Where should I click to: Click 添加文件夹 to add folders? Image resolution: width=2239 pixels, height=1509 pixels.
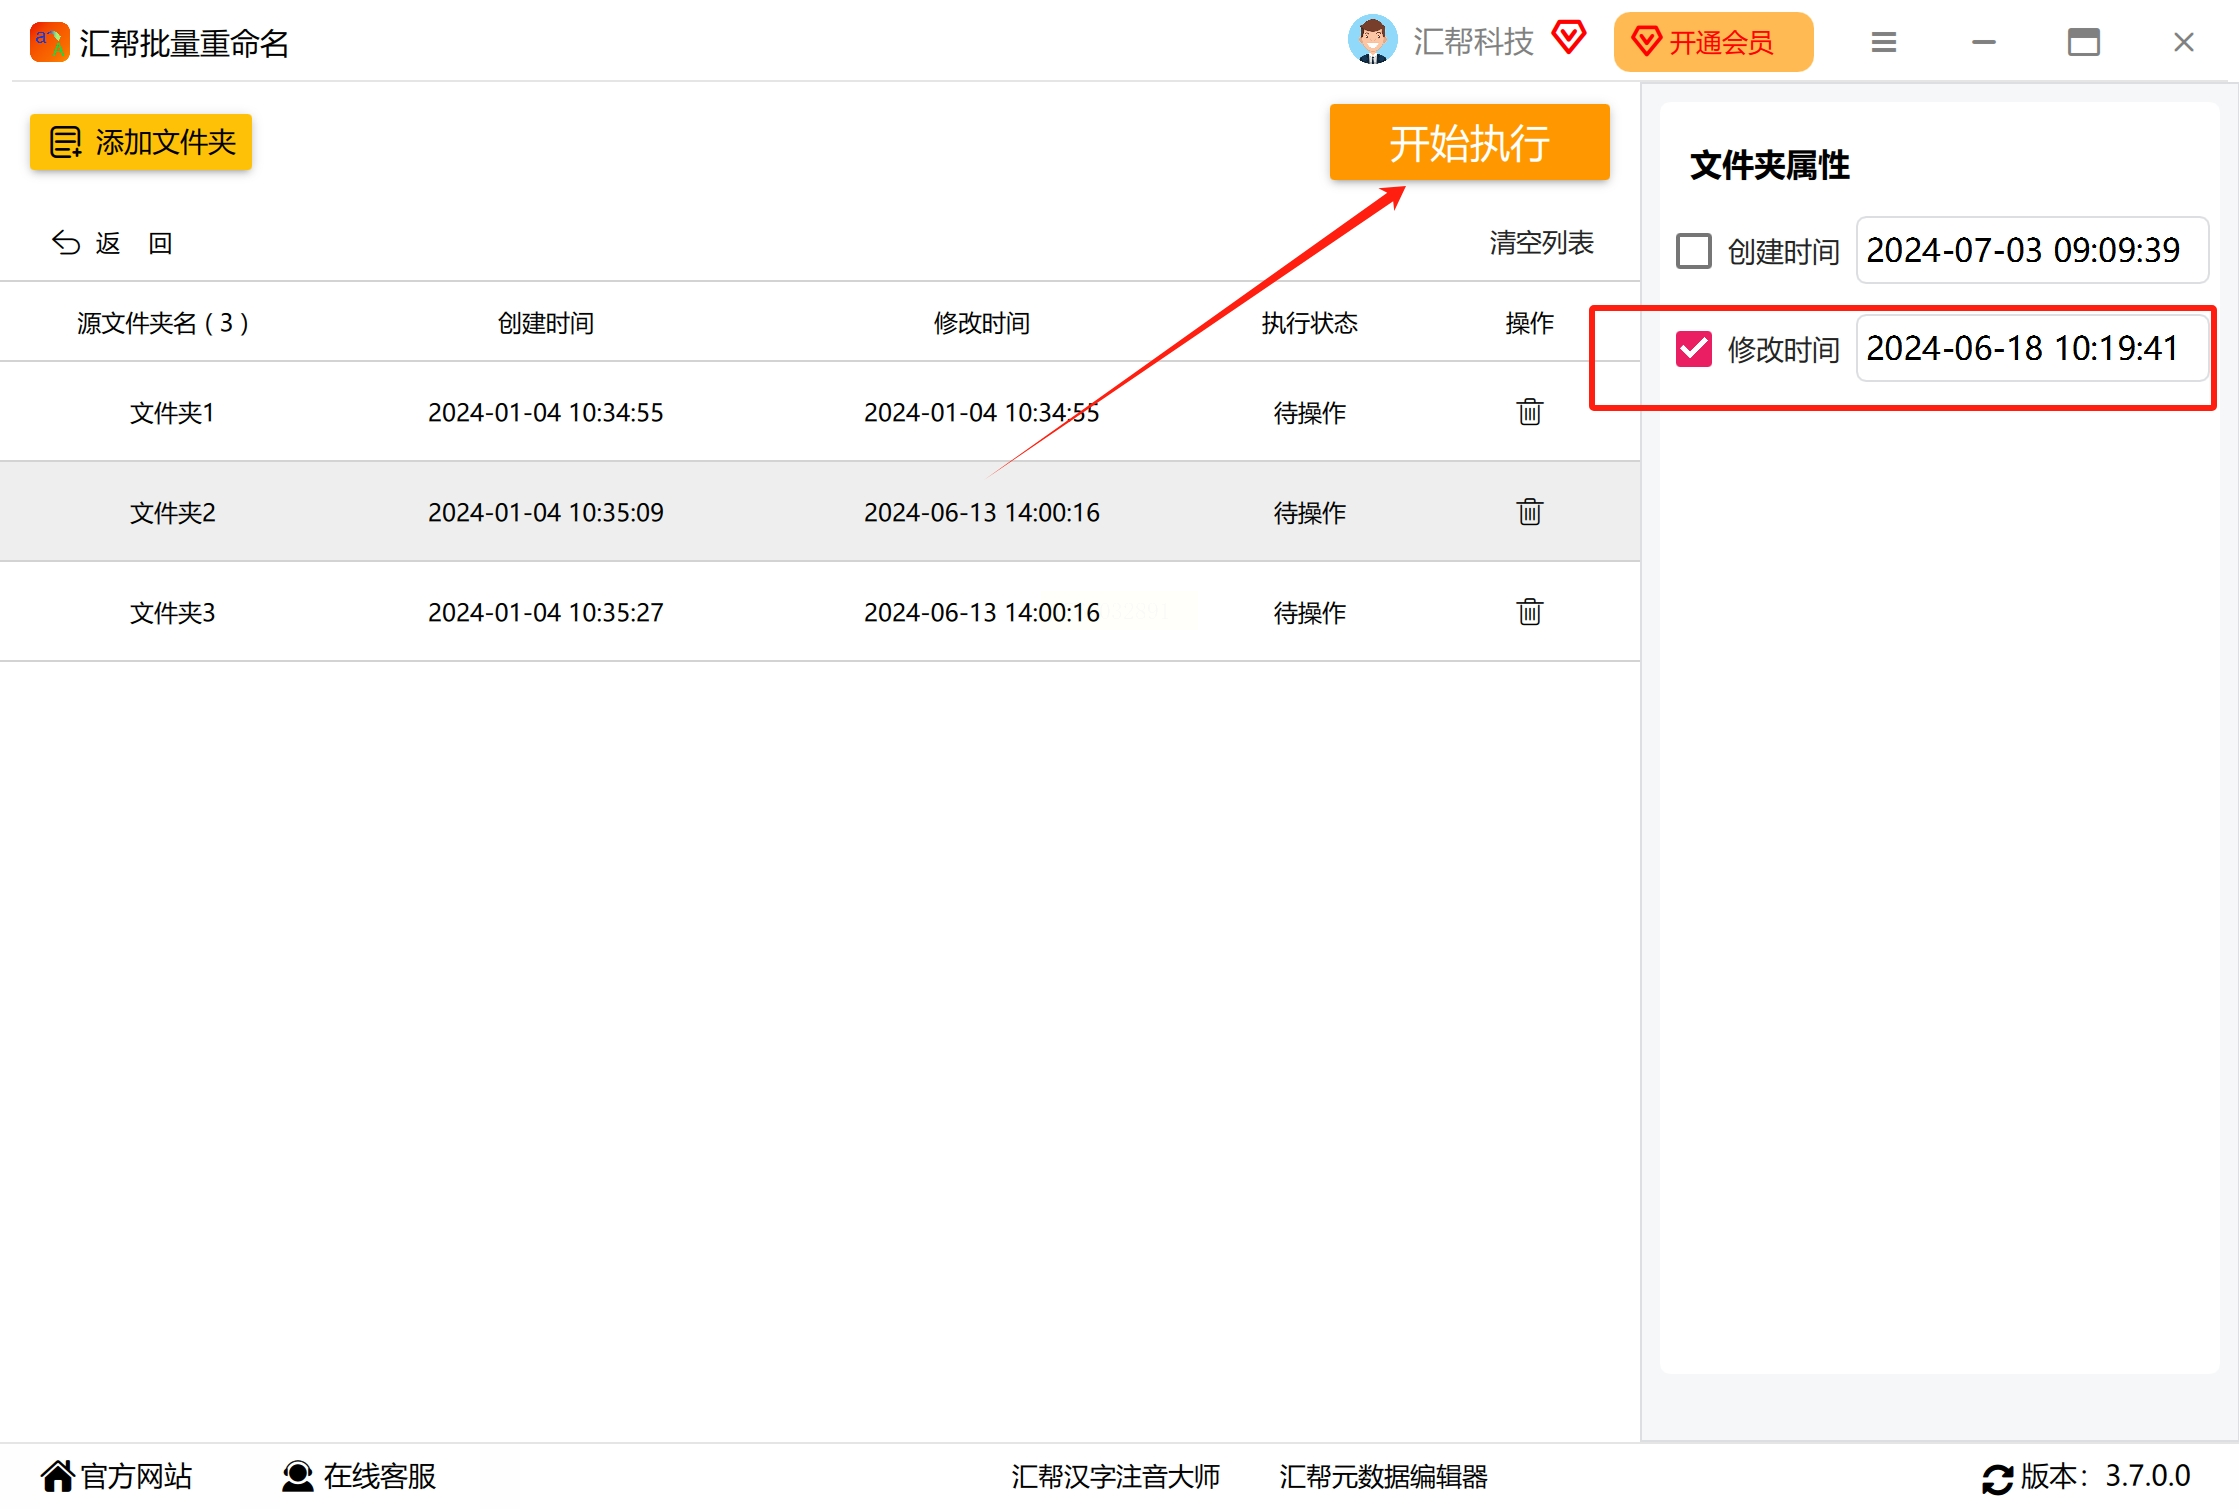point(141,142)
